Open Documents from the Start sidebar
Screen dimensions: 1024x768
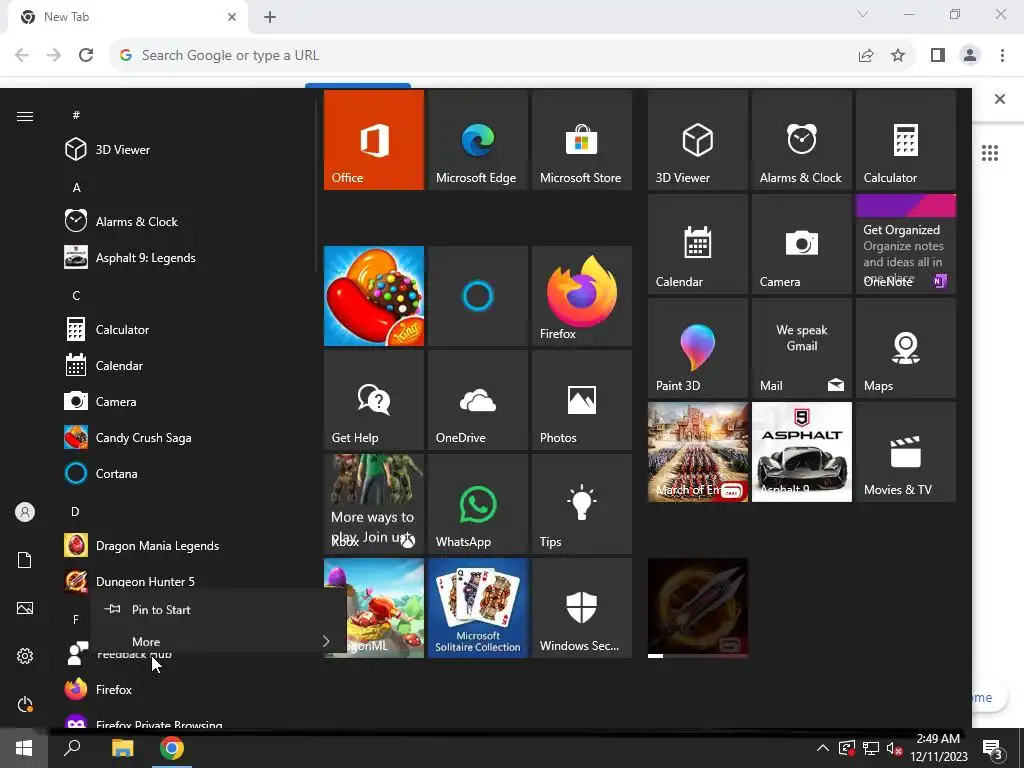pyautogui.click(x=25, y=560)
